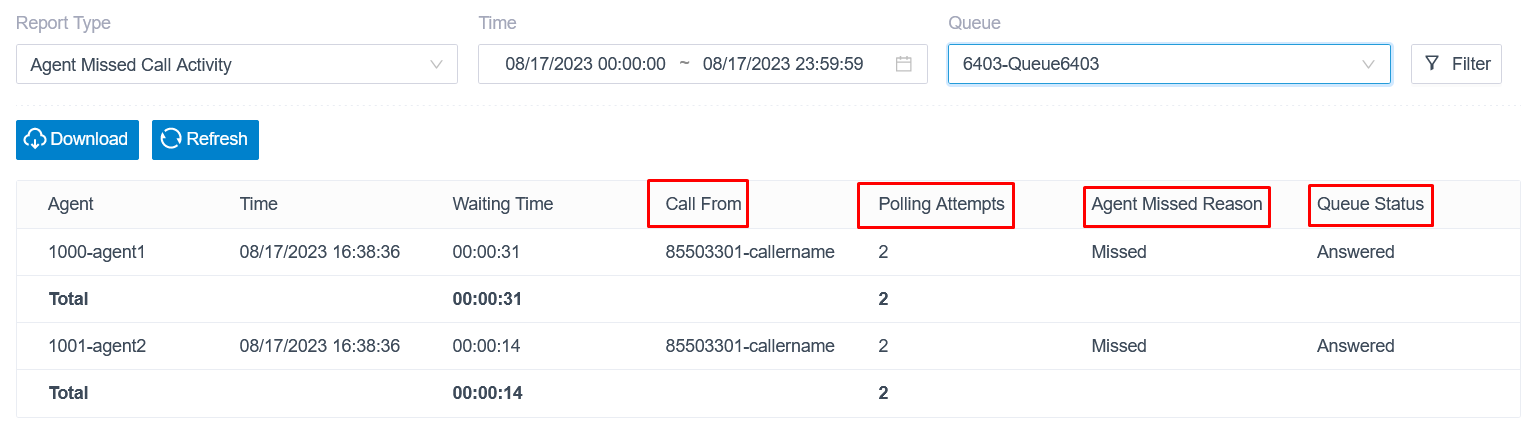The image size is (1529, 425).
Task: Click the start date 08/17/2023 00:00:00
Action: [585, 64]
